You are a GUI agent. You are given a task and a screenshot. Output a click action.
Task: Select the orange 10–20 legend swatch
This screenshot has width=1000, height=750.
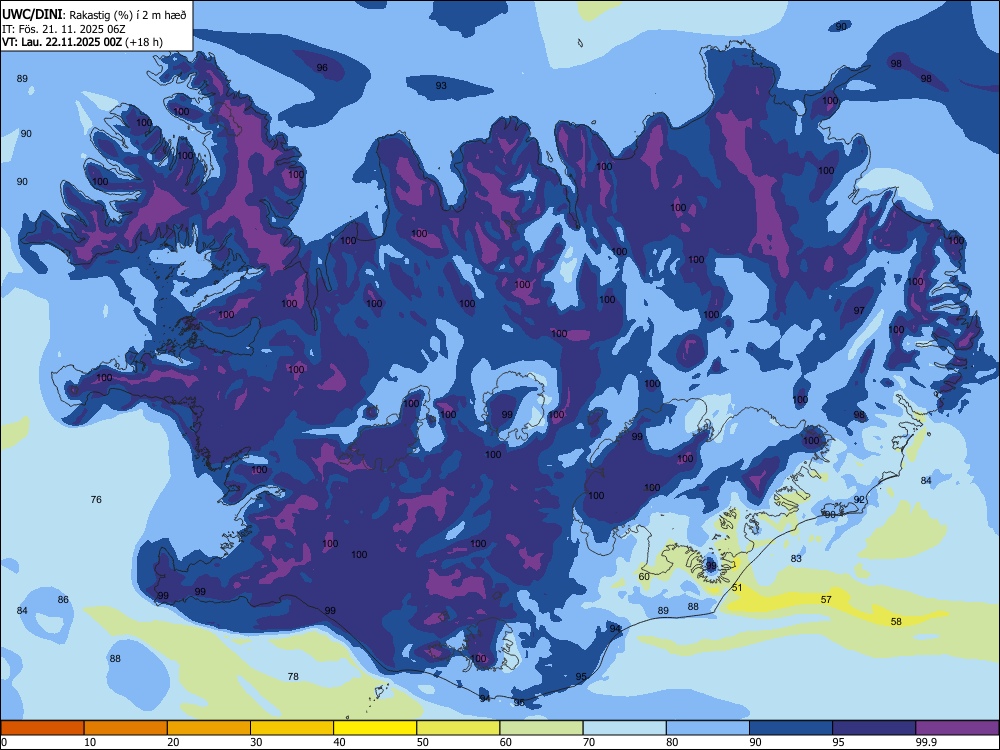[x=126, y=728]
